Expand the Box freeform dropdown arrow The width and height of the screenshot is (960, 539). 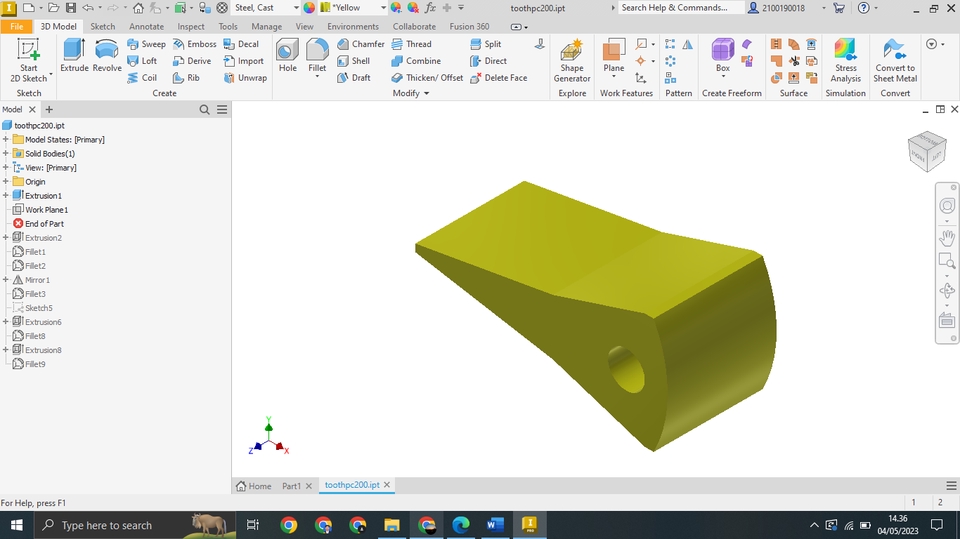click(722, 77)
